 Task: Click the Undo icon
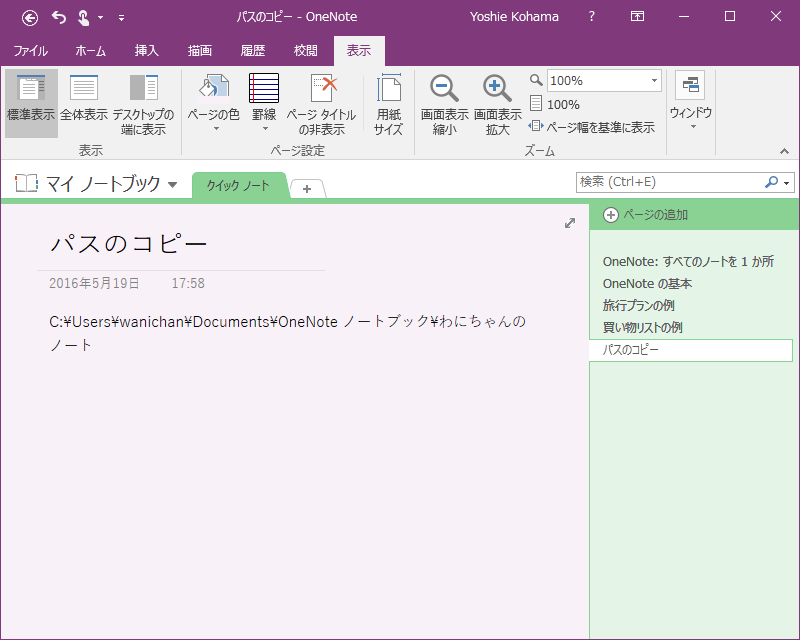(x=59, y=18)
